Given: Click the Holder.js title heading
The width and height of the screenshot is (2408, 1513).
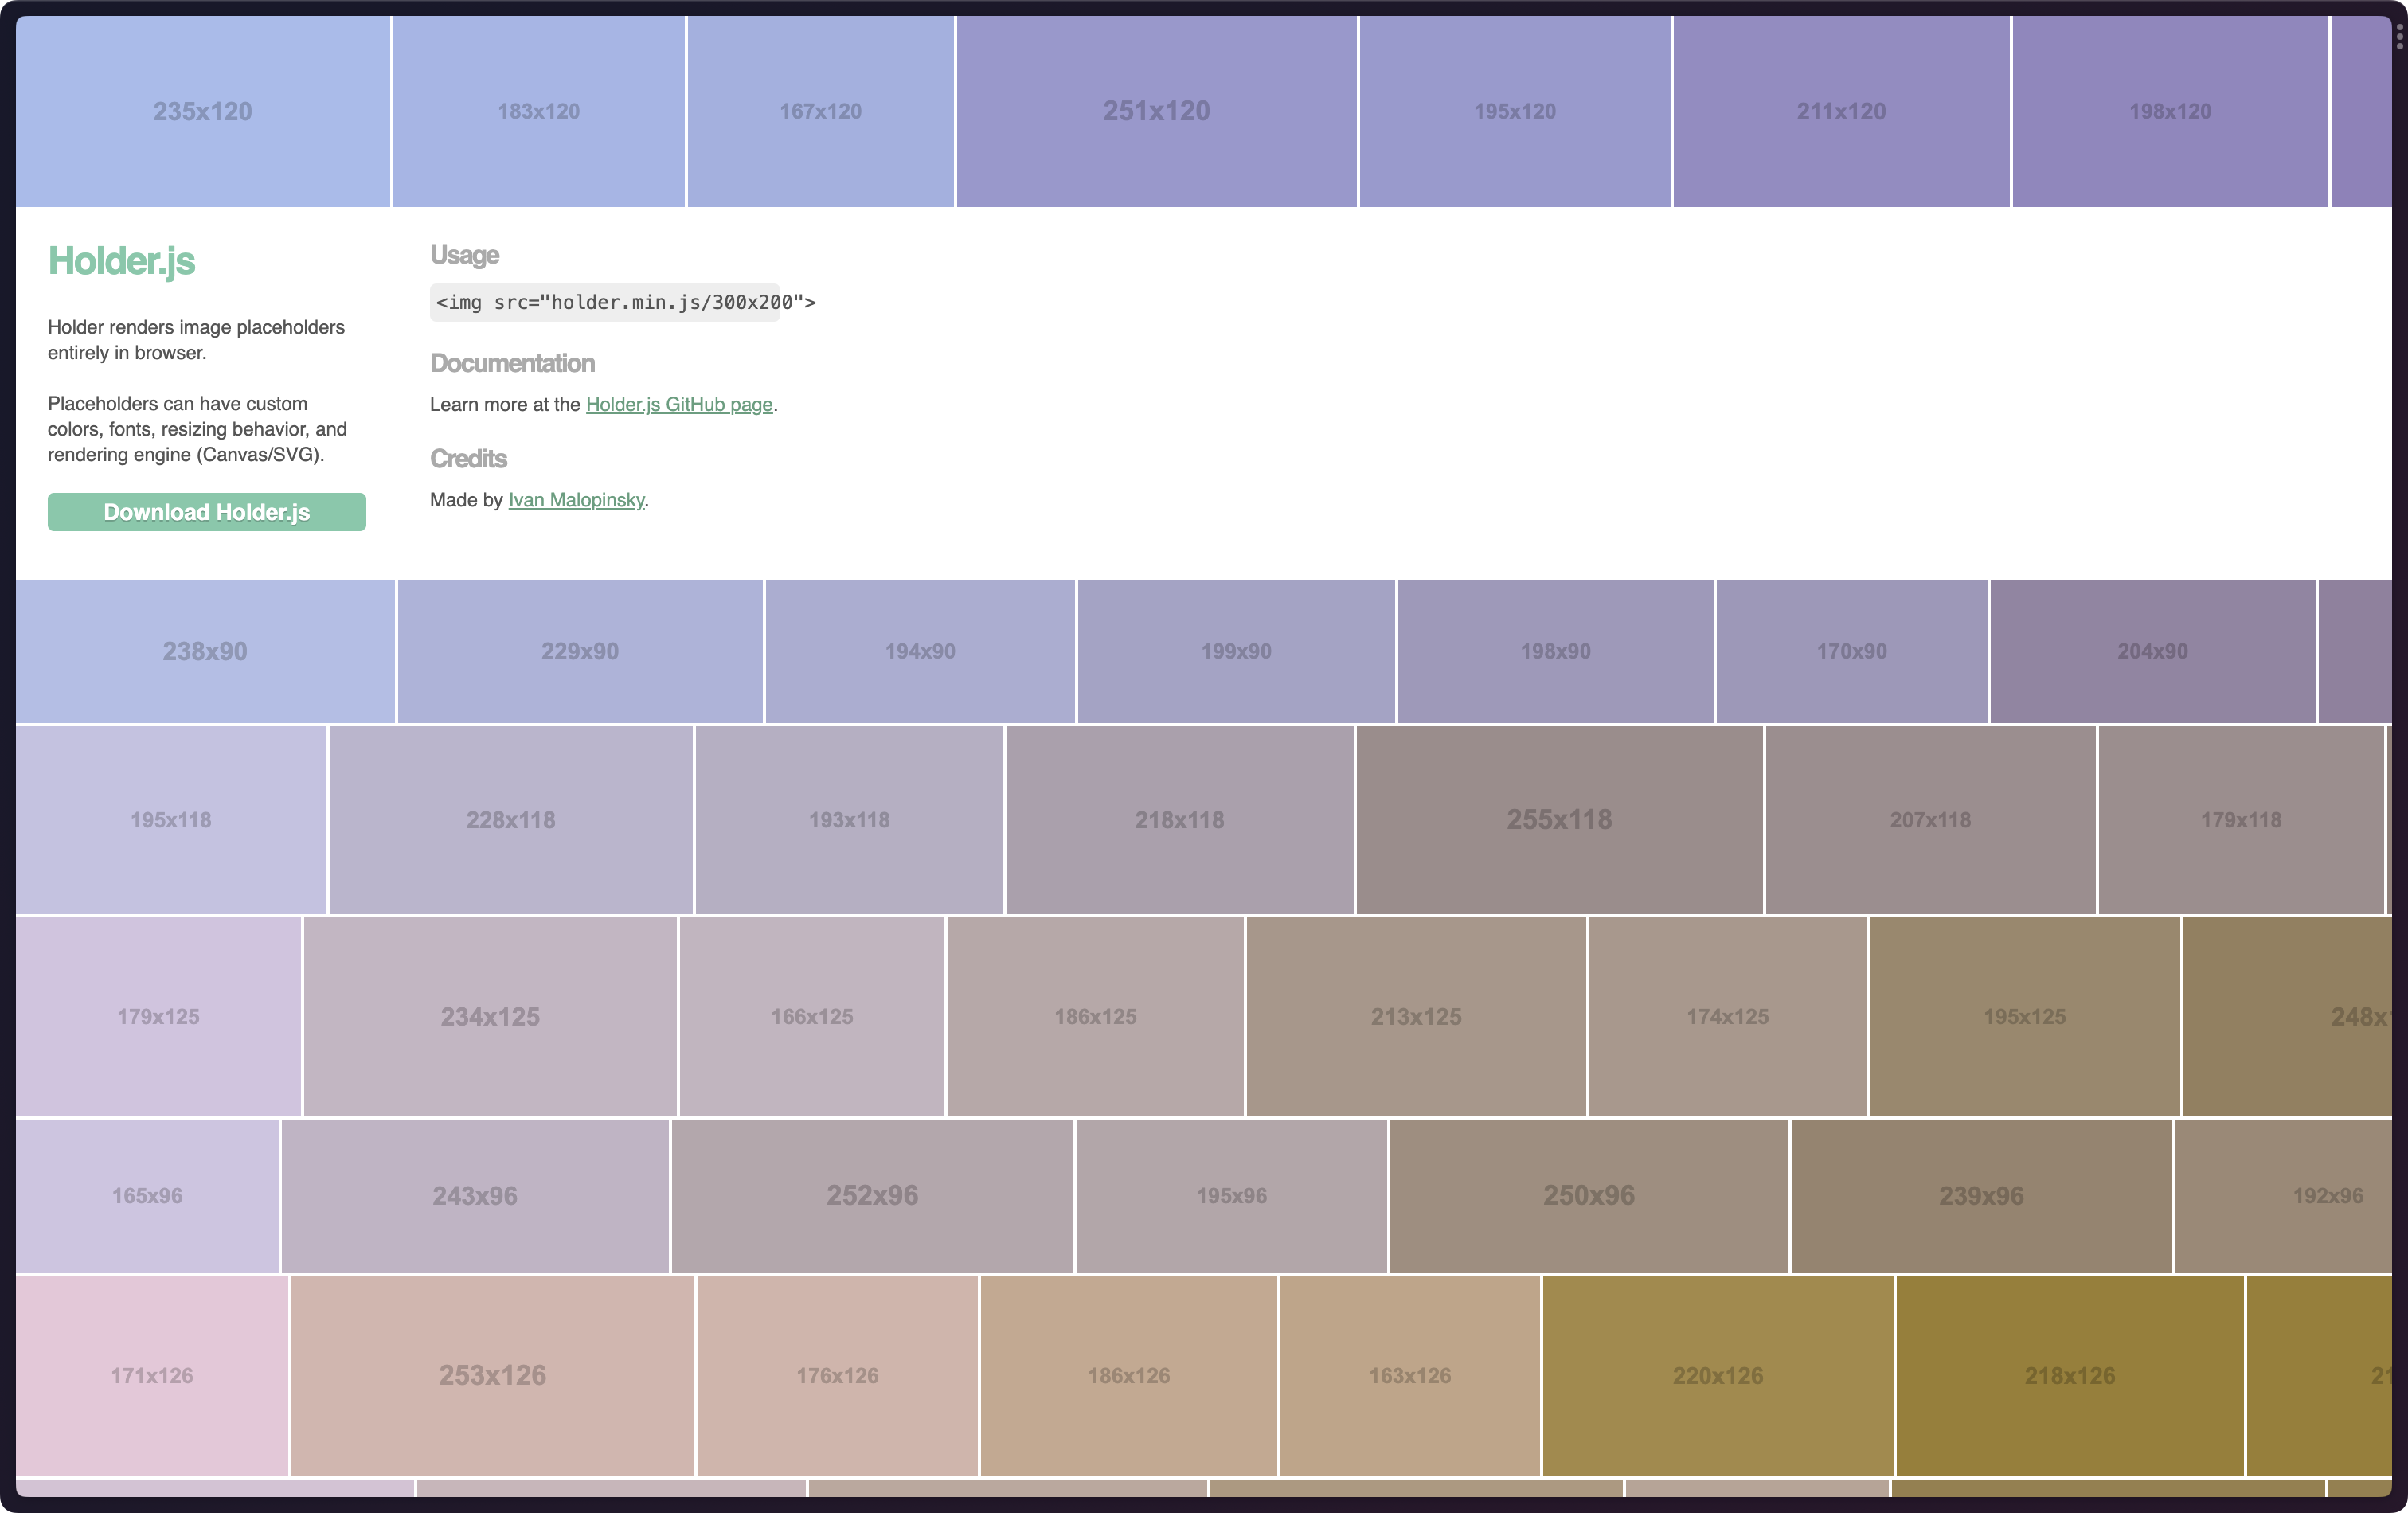Looking at the screenshot, I should [122, 261].
